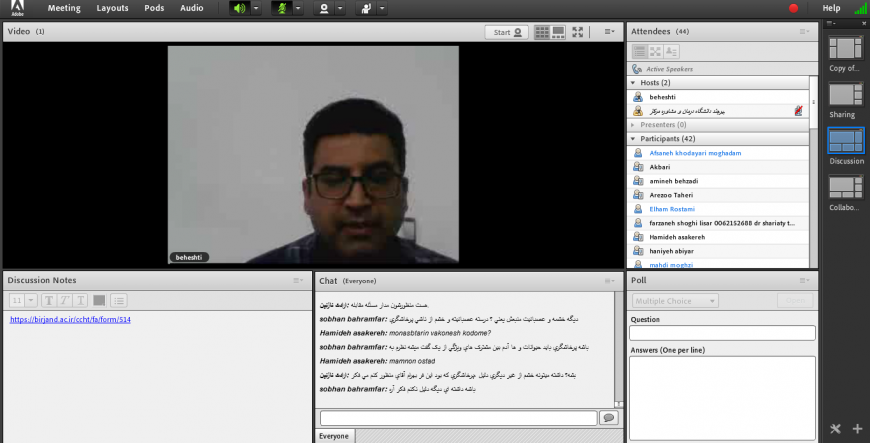The width and height of the screenshot is (870, 443).
Task: Toggle underline formatting in Discussion Notes
Action: coord(81,300)
